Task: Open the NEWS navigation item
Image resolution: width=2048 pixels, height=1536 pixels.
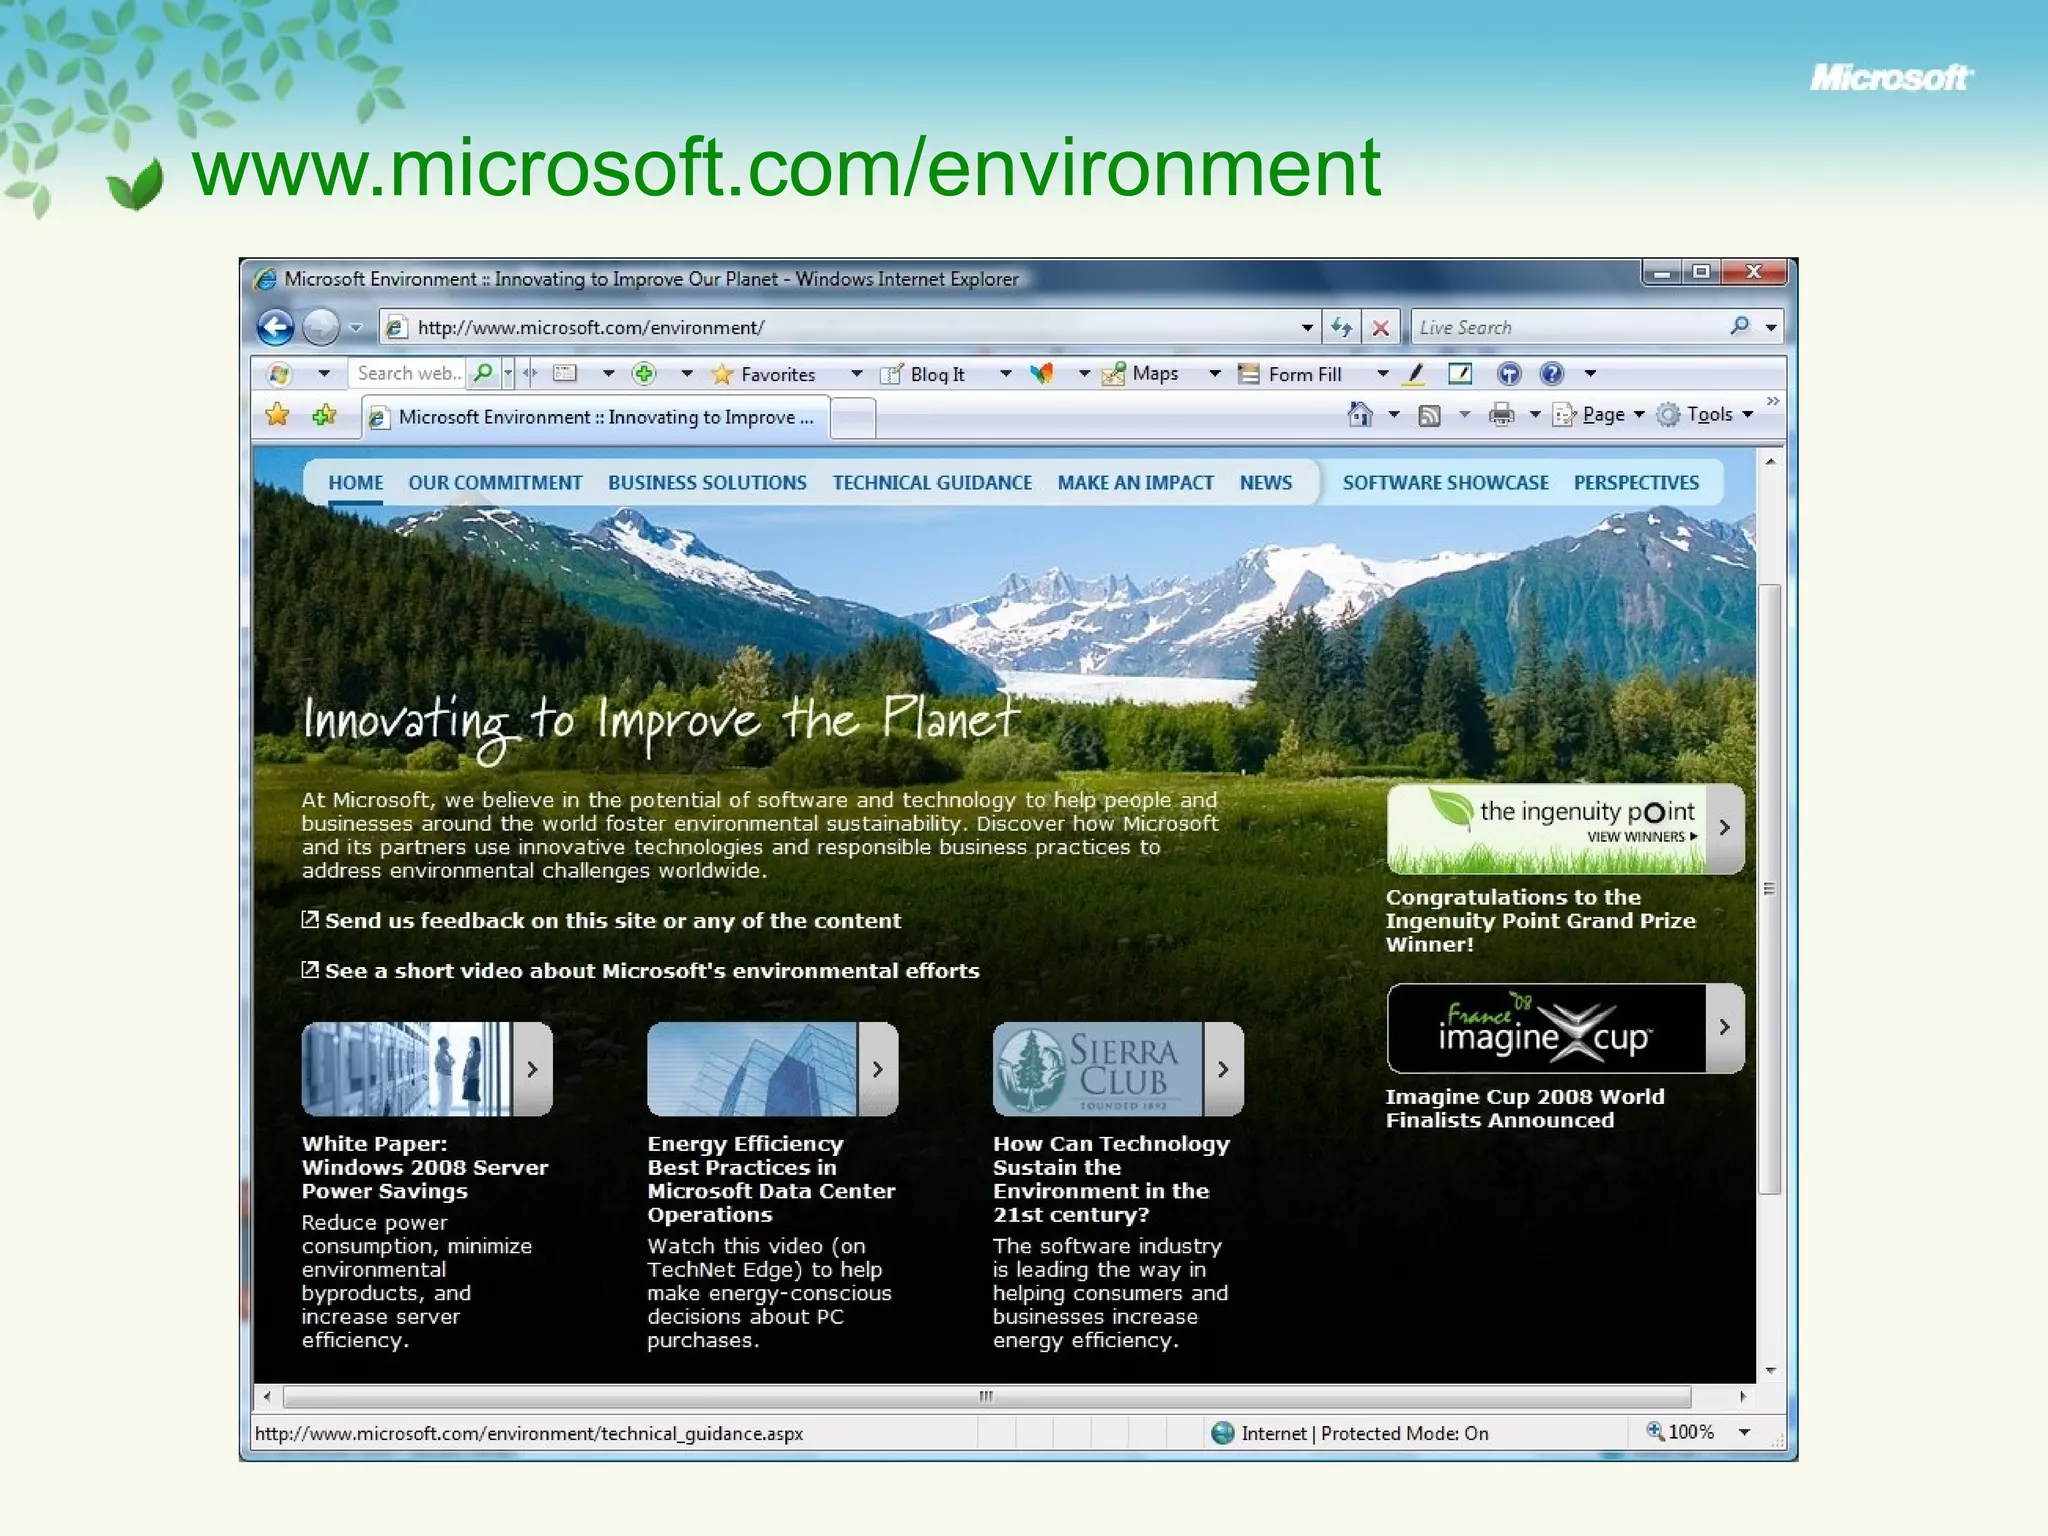Action: pyautogui.click(x=1266, y=482)
